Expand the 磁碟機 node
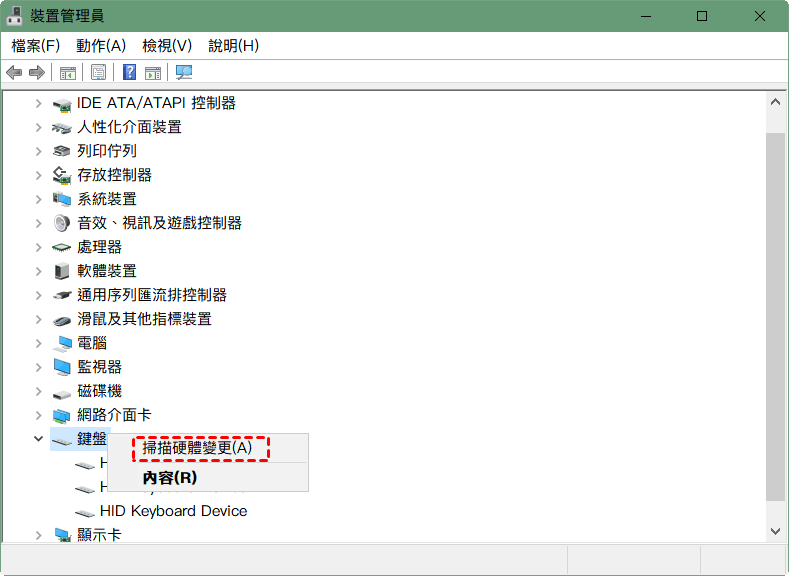The height and width of the screenshot is (576, 789). 38,391
